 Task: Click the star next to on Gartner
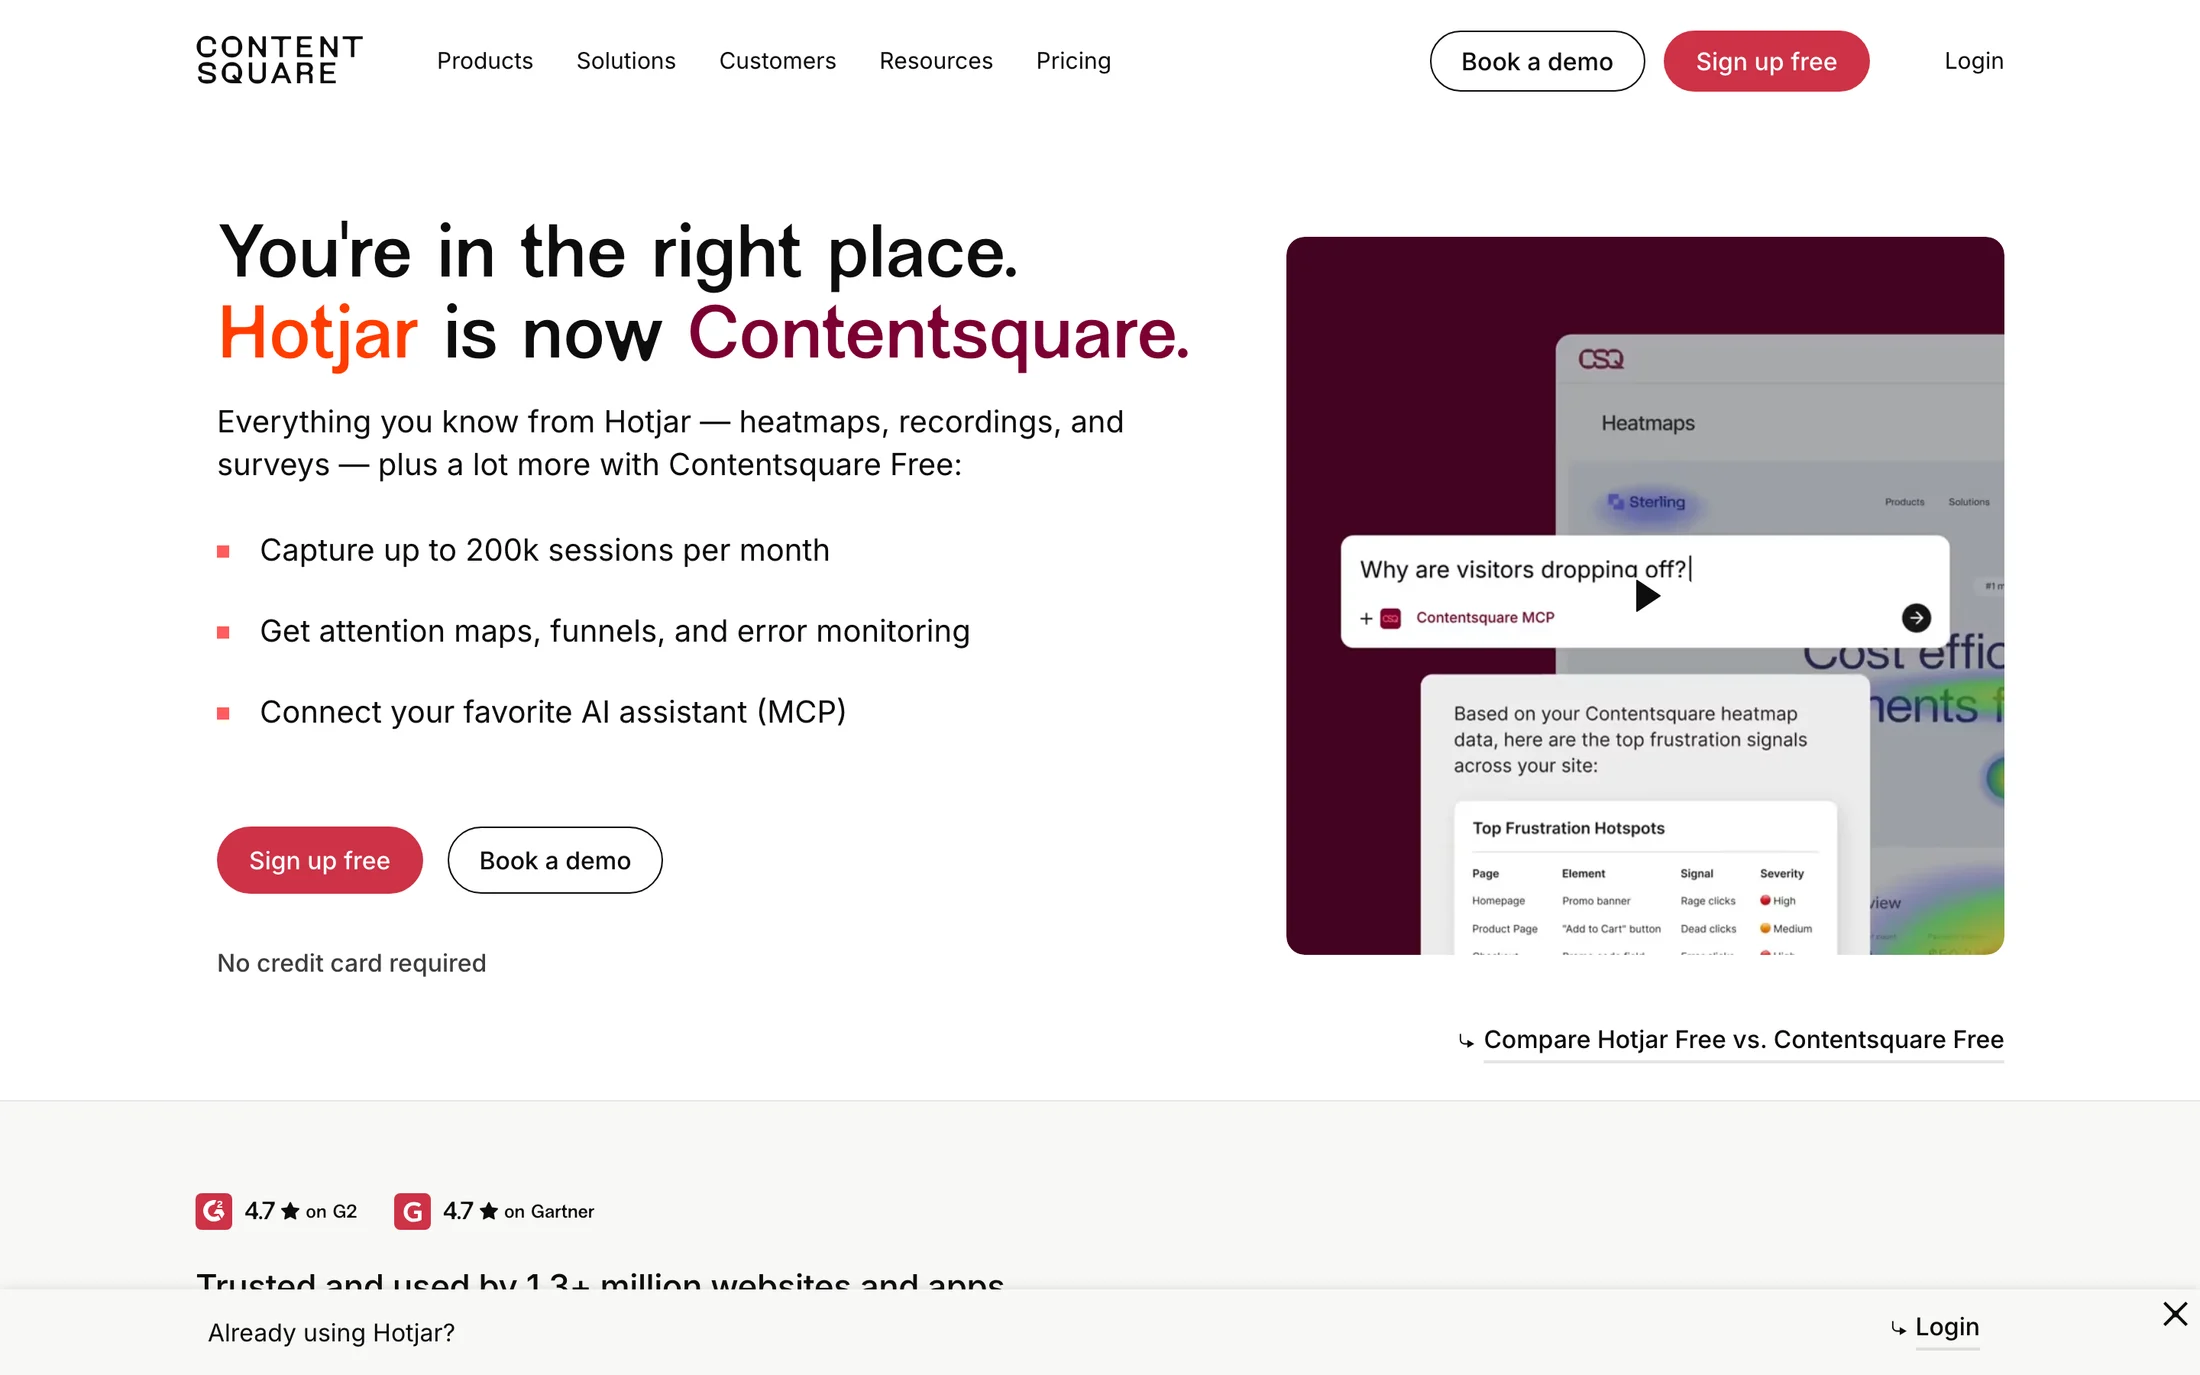click(489, 1211)
